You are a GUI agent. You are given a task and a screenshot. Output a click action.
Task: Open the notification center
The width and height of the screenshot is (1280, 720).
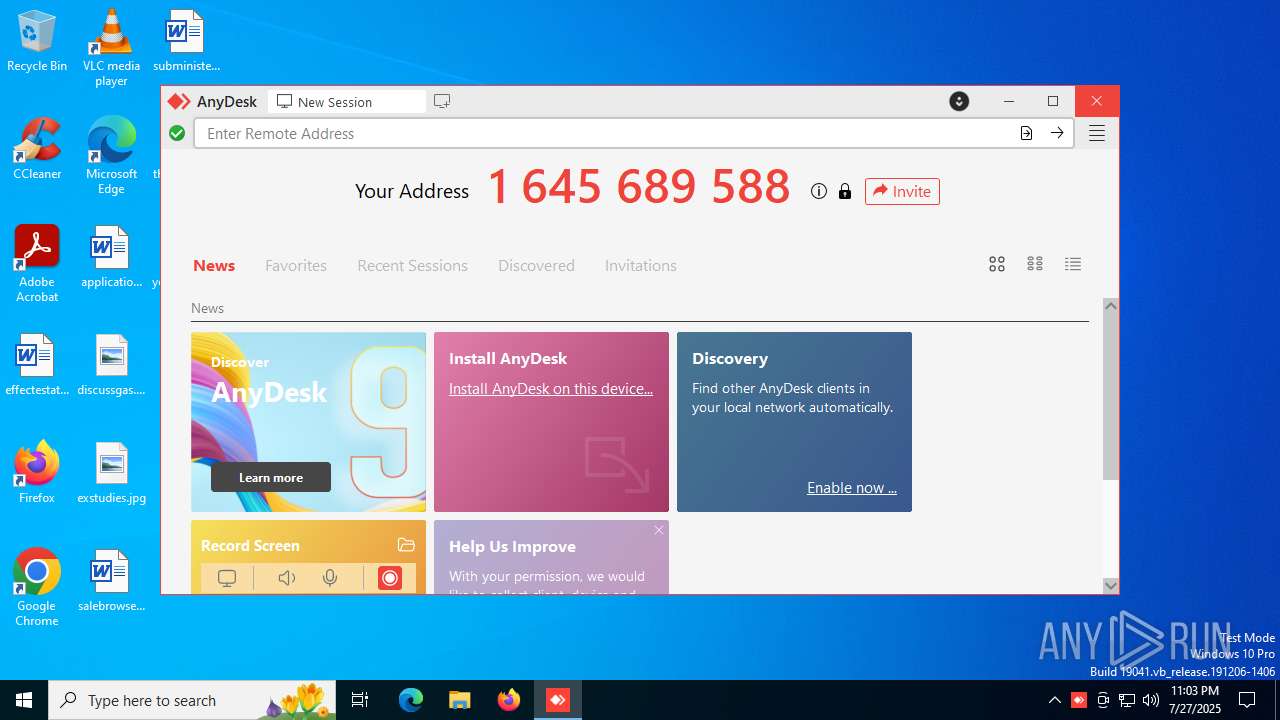1247,700
